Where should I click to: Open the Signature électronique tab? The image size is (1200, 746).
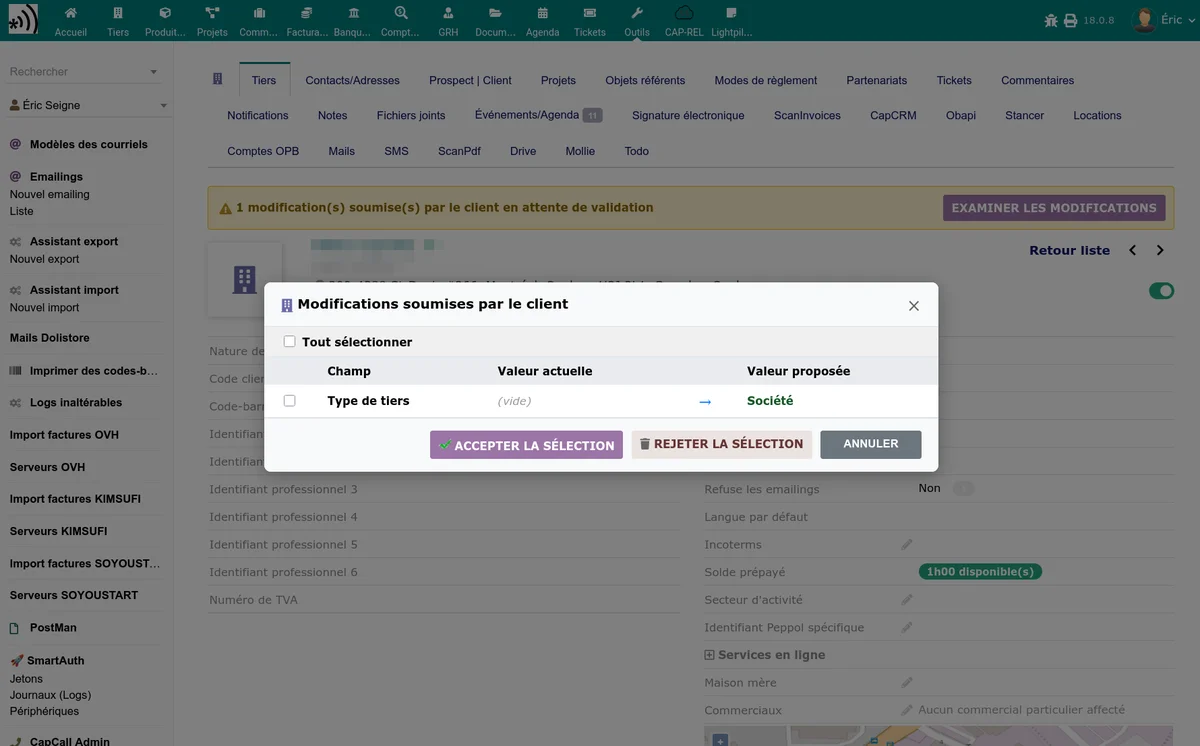[x=688, y=115]
